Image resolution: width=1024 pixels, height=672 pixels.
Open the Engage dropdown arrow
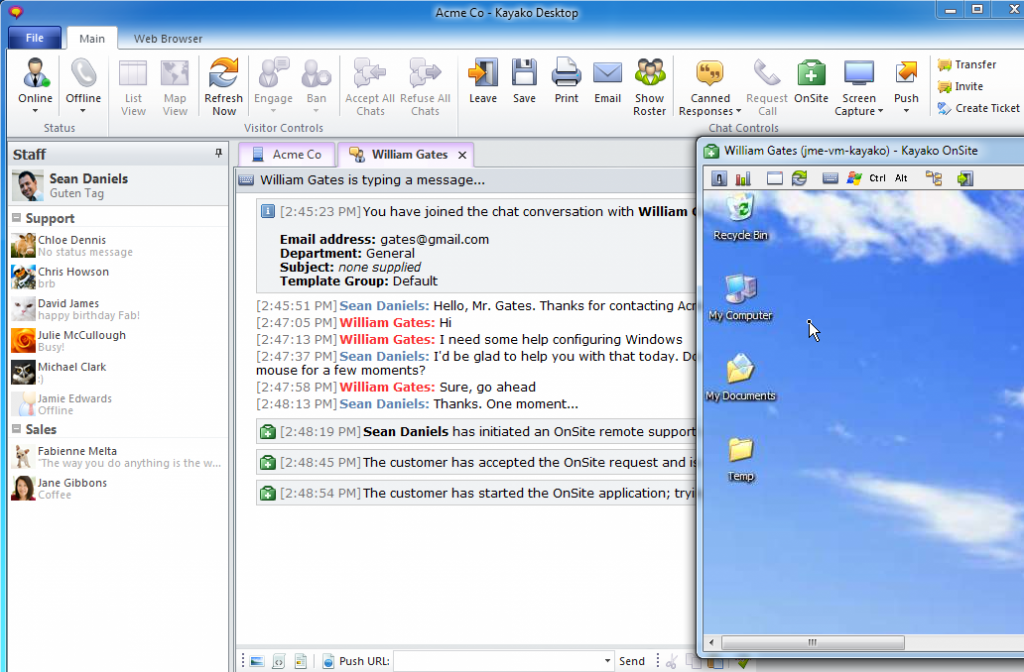pos(273,111)
